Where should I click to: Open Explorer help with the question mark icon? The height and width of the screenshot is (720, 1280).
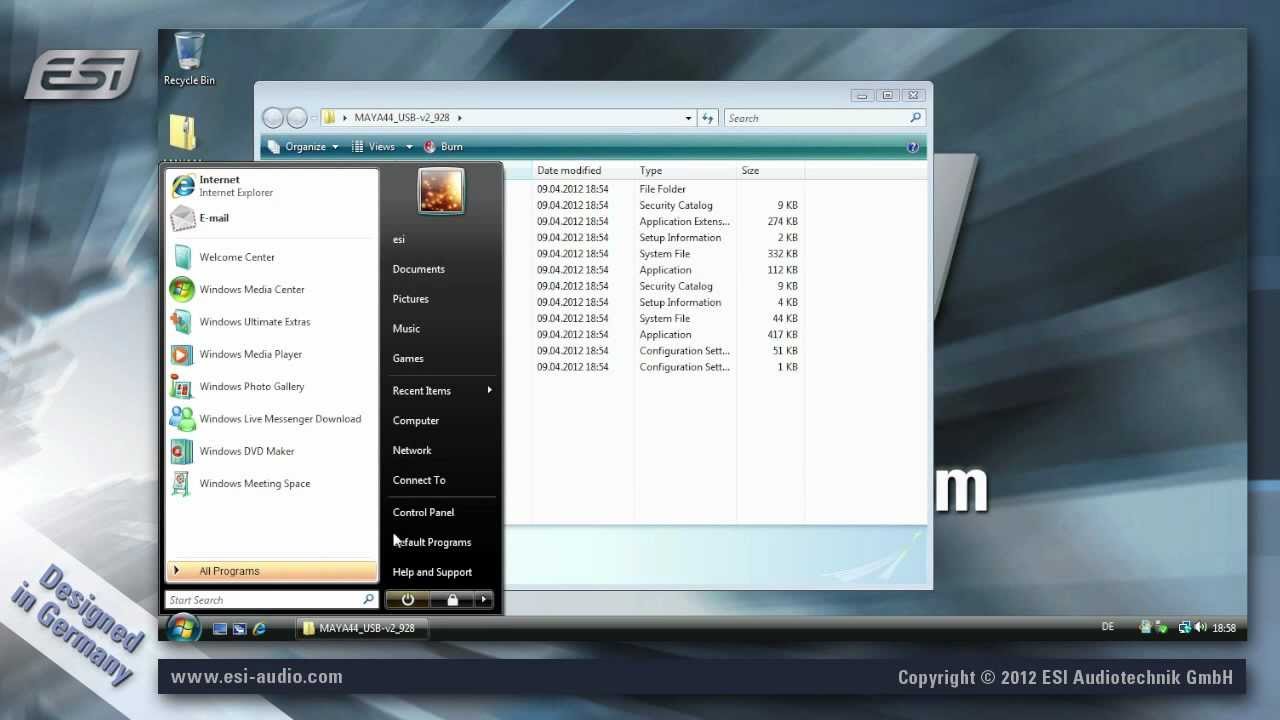912,147
